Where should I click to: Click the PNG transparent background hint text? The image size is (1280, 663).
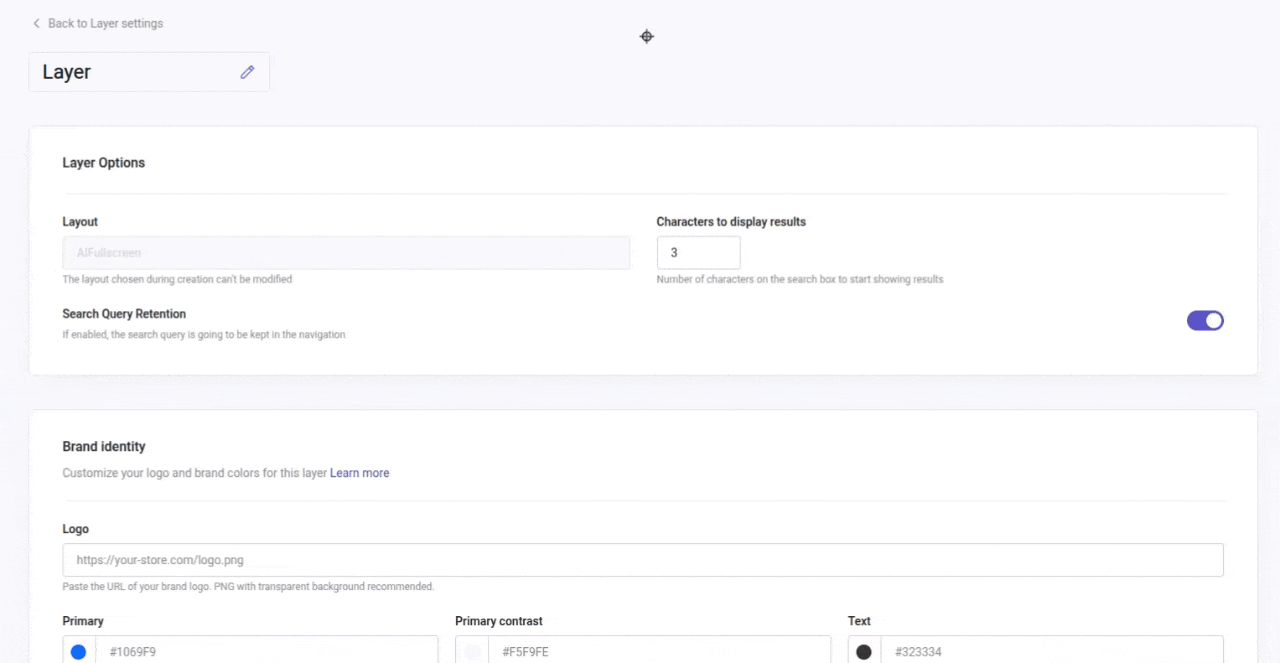point(248,587)
